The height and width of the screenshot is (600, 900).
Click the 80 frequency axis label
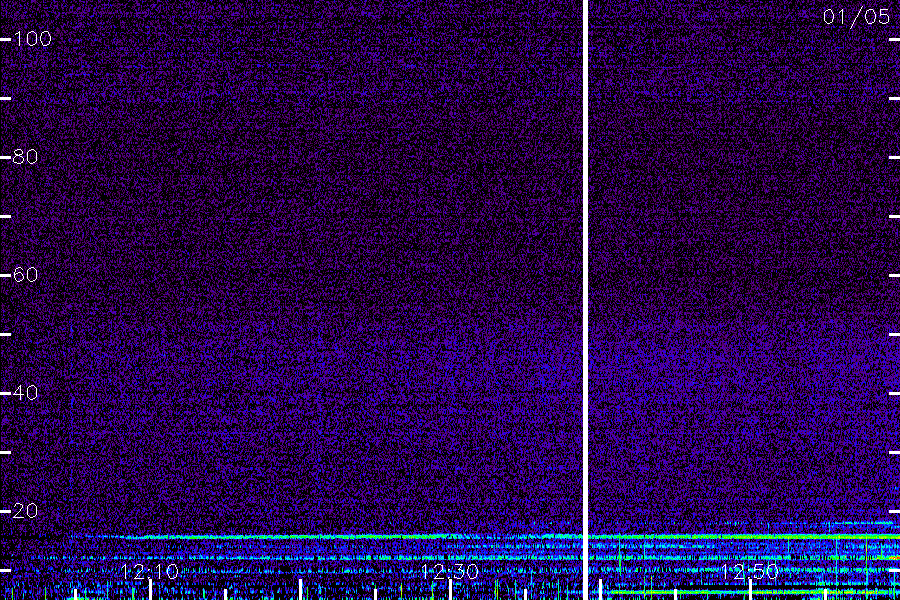click(25, 157)
